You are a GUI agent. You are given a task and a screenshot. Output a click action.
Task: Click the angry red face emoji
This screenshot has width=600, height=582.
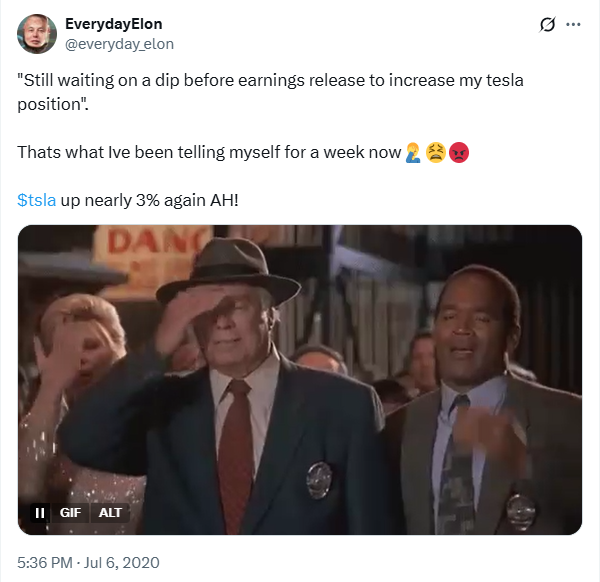tap(458, 153)
